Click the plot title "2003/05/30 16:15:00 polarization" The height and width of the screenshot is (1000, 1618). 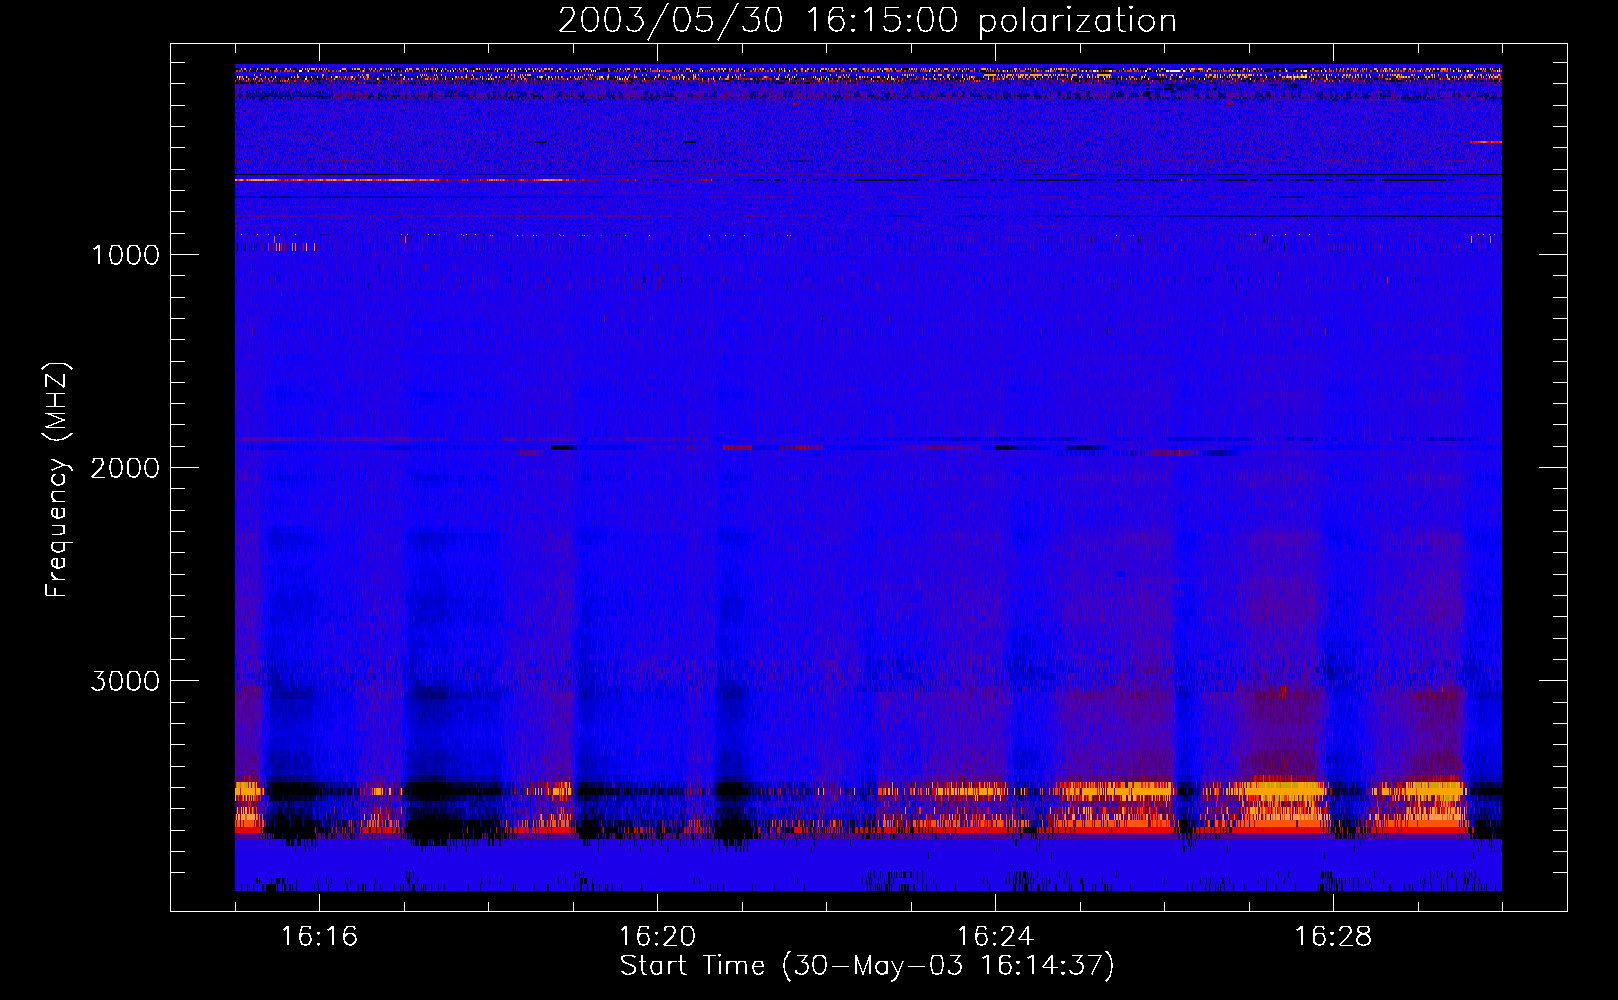coord(867,21)
